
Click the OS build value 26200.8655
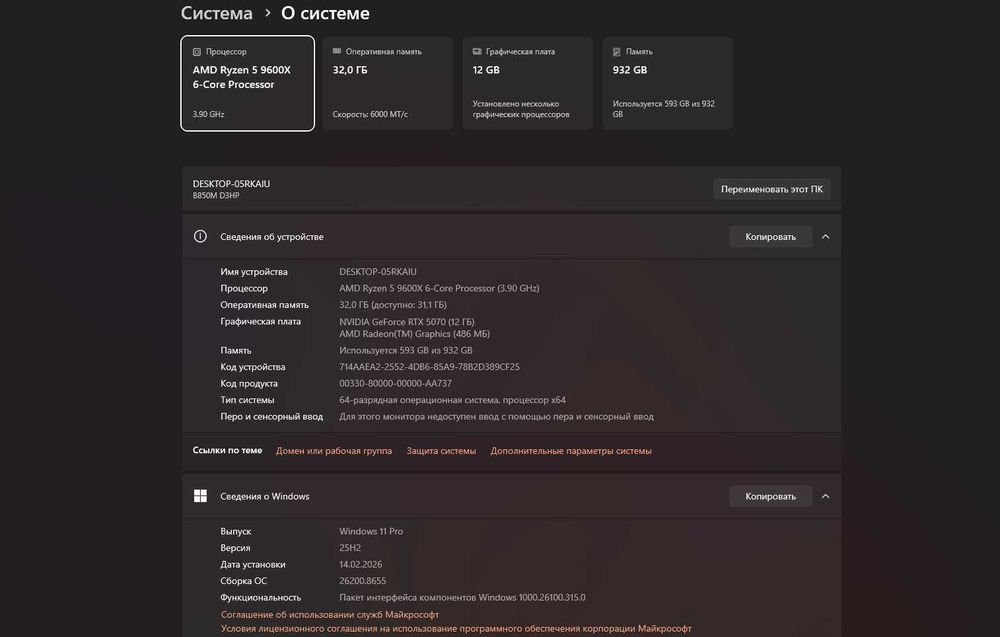pyautogui.click(x=362, y=581)
